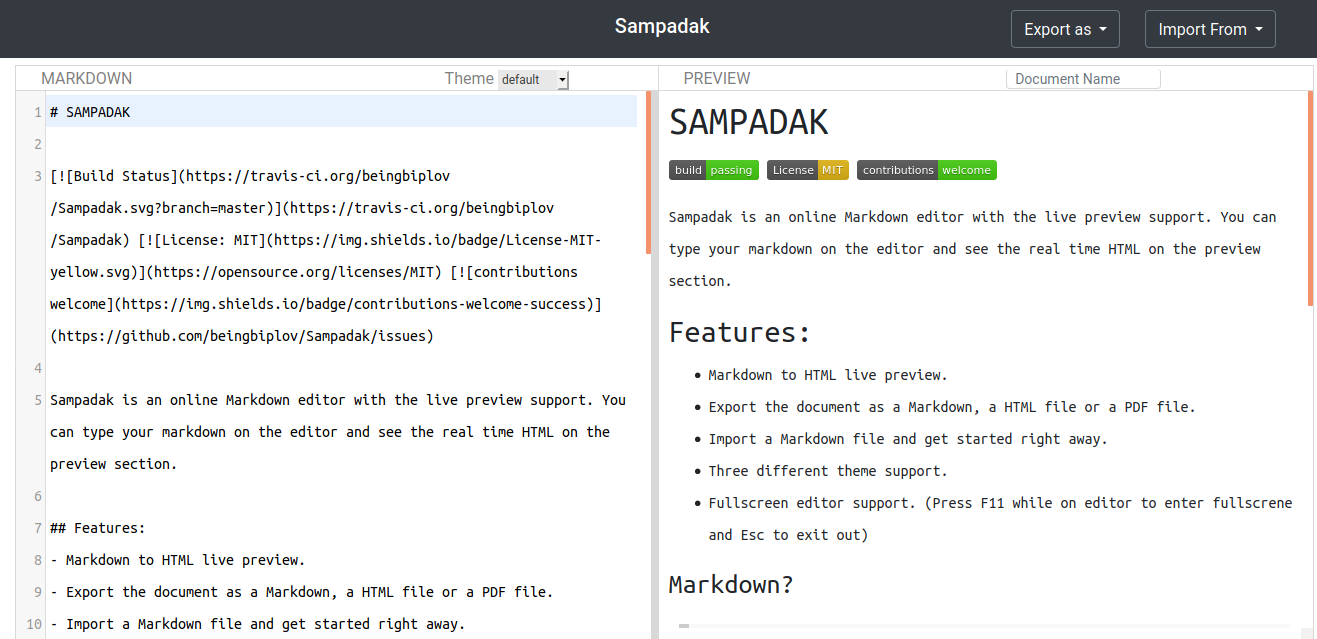The image size is (1317, 639).
Task: Click the '## Features:' line in the editor
Action: tap(98, 528)
